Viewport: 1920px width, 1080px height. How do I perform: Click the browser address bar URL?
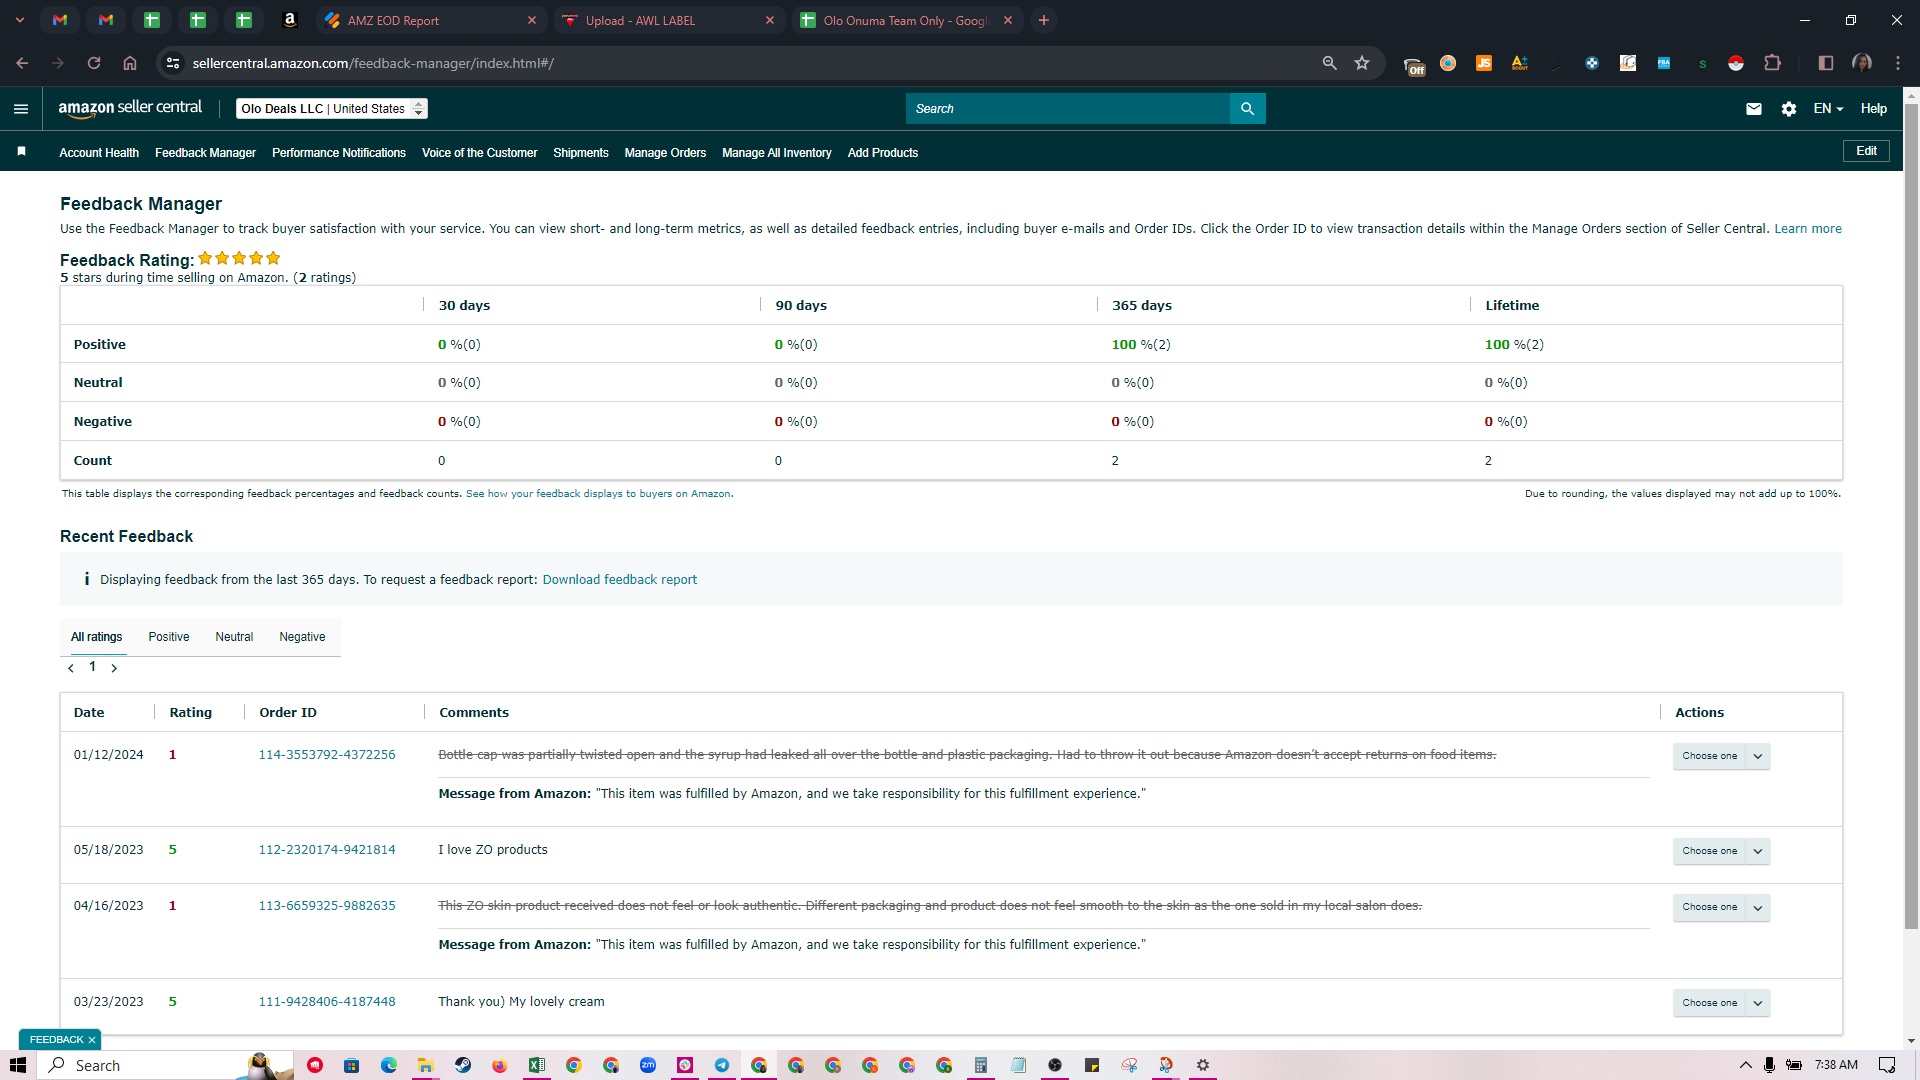point(373,63)
